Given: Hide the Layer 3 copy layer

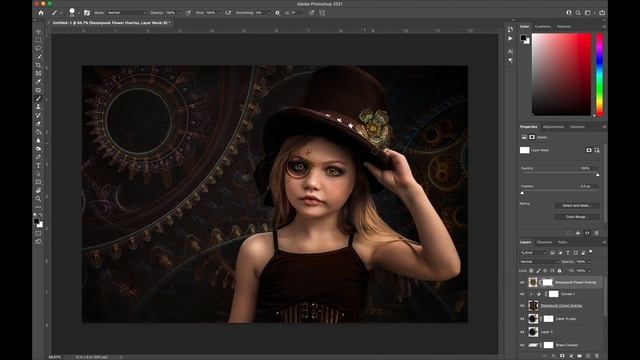Looking at the screenshot, I should point(522,319).
